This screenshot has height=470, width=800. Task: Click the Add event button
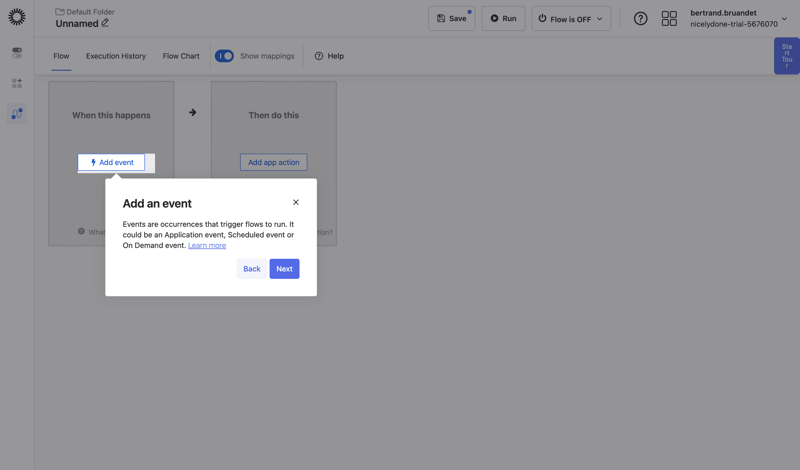click(x=111, y=162)
